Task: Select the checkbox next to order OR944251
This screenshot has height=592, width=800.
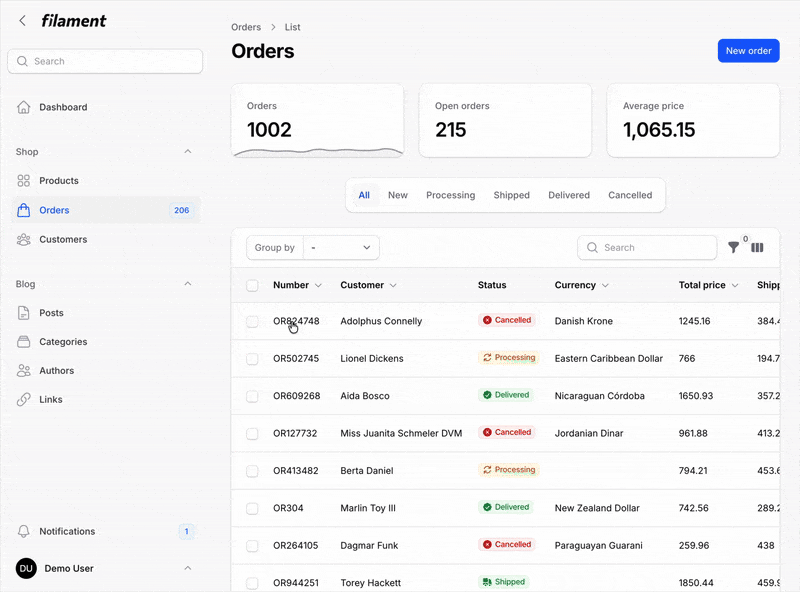Action: pos(252,582)
